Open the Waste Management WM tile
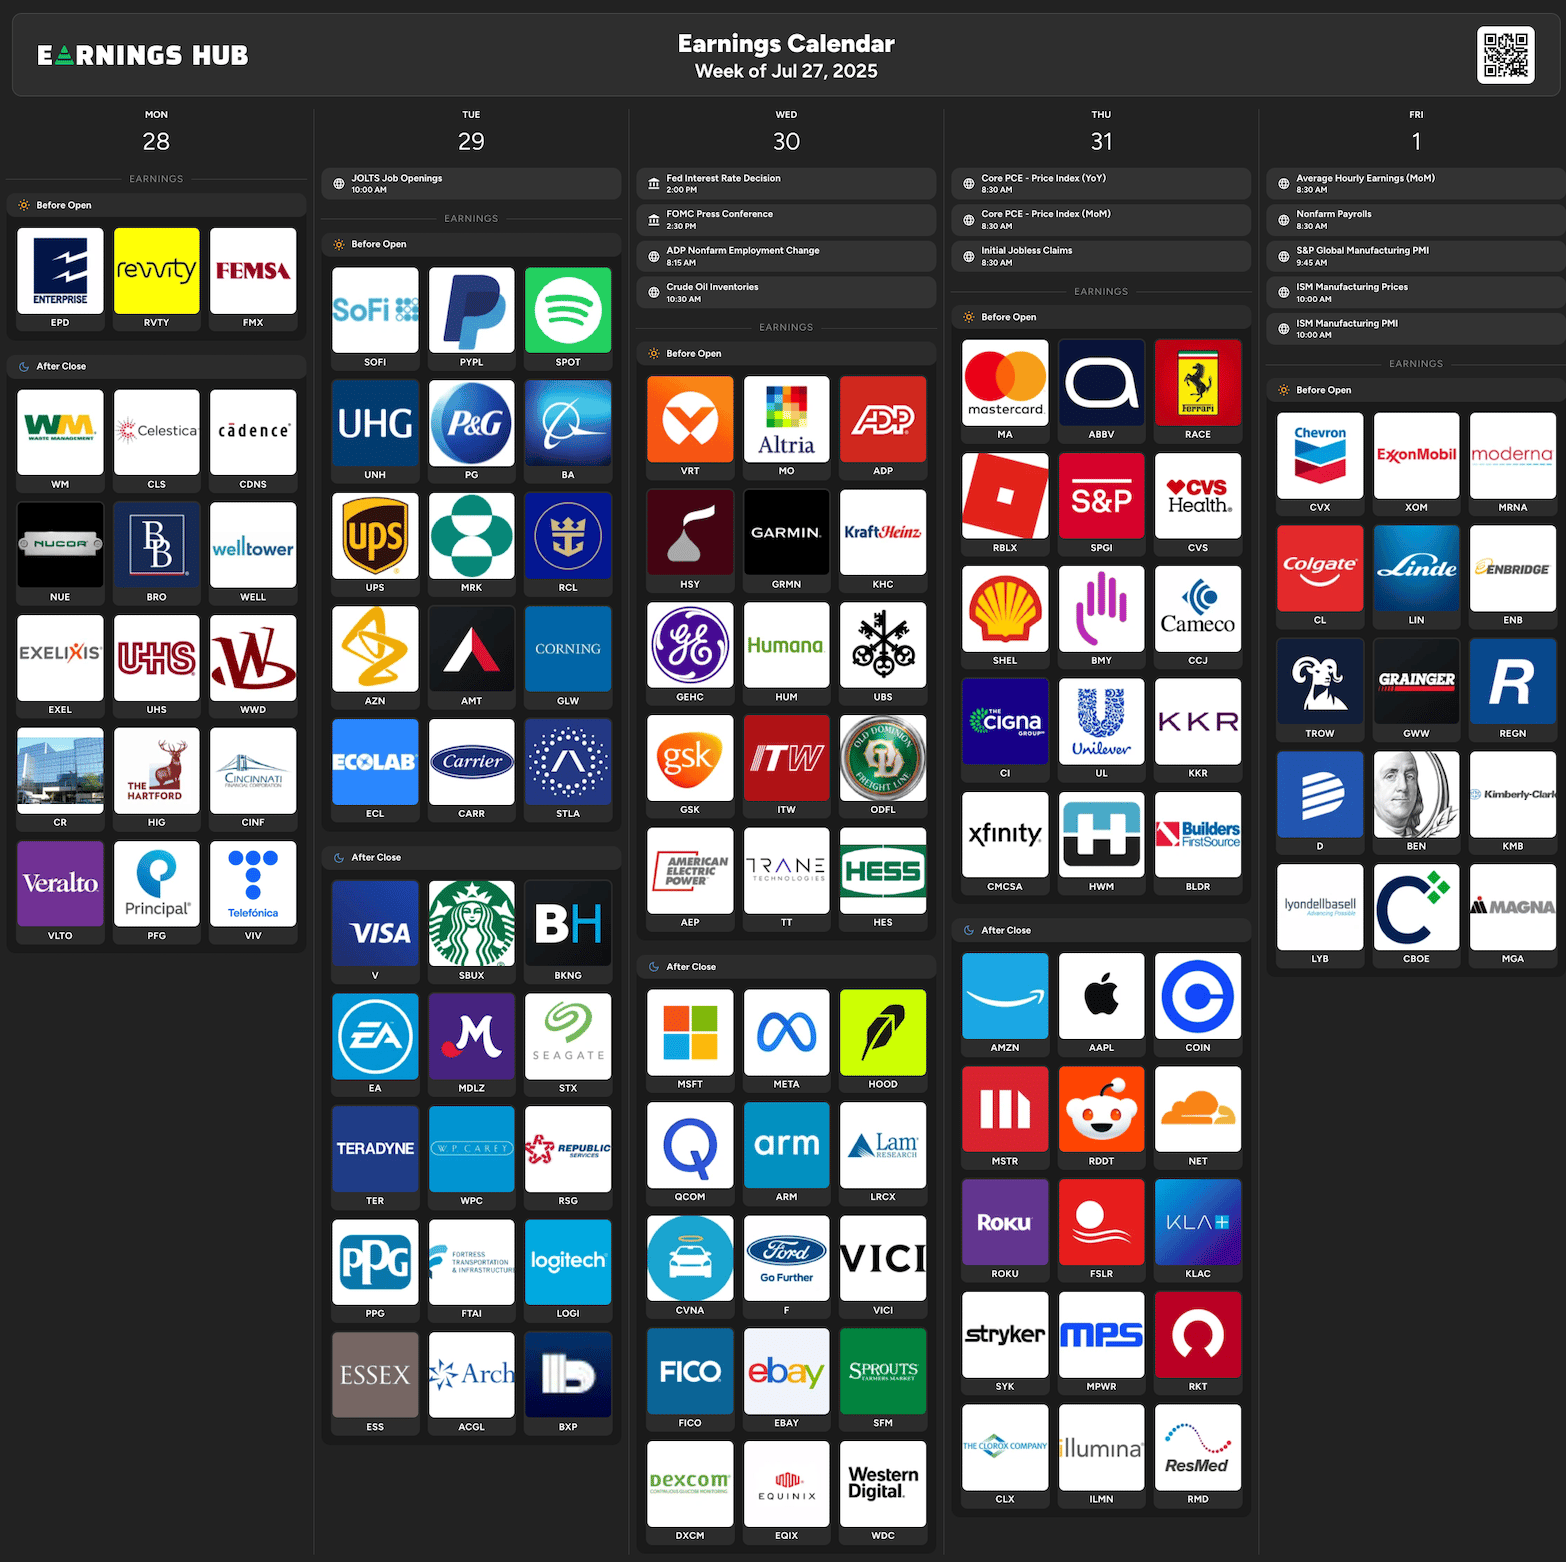 click(x=60, y=441)
